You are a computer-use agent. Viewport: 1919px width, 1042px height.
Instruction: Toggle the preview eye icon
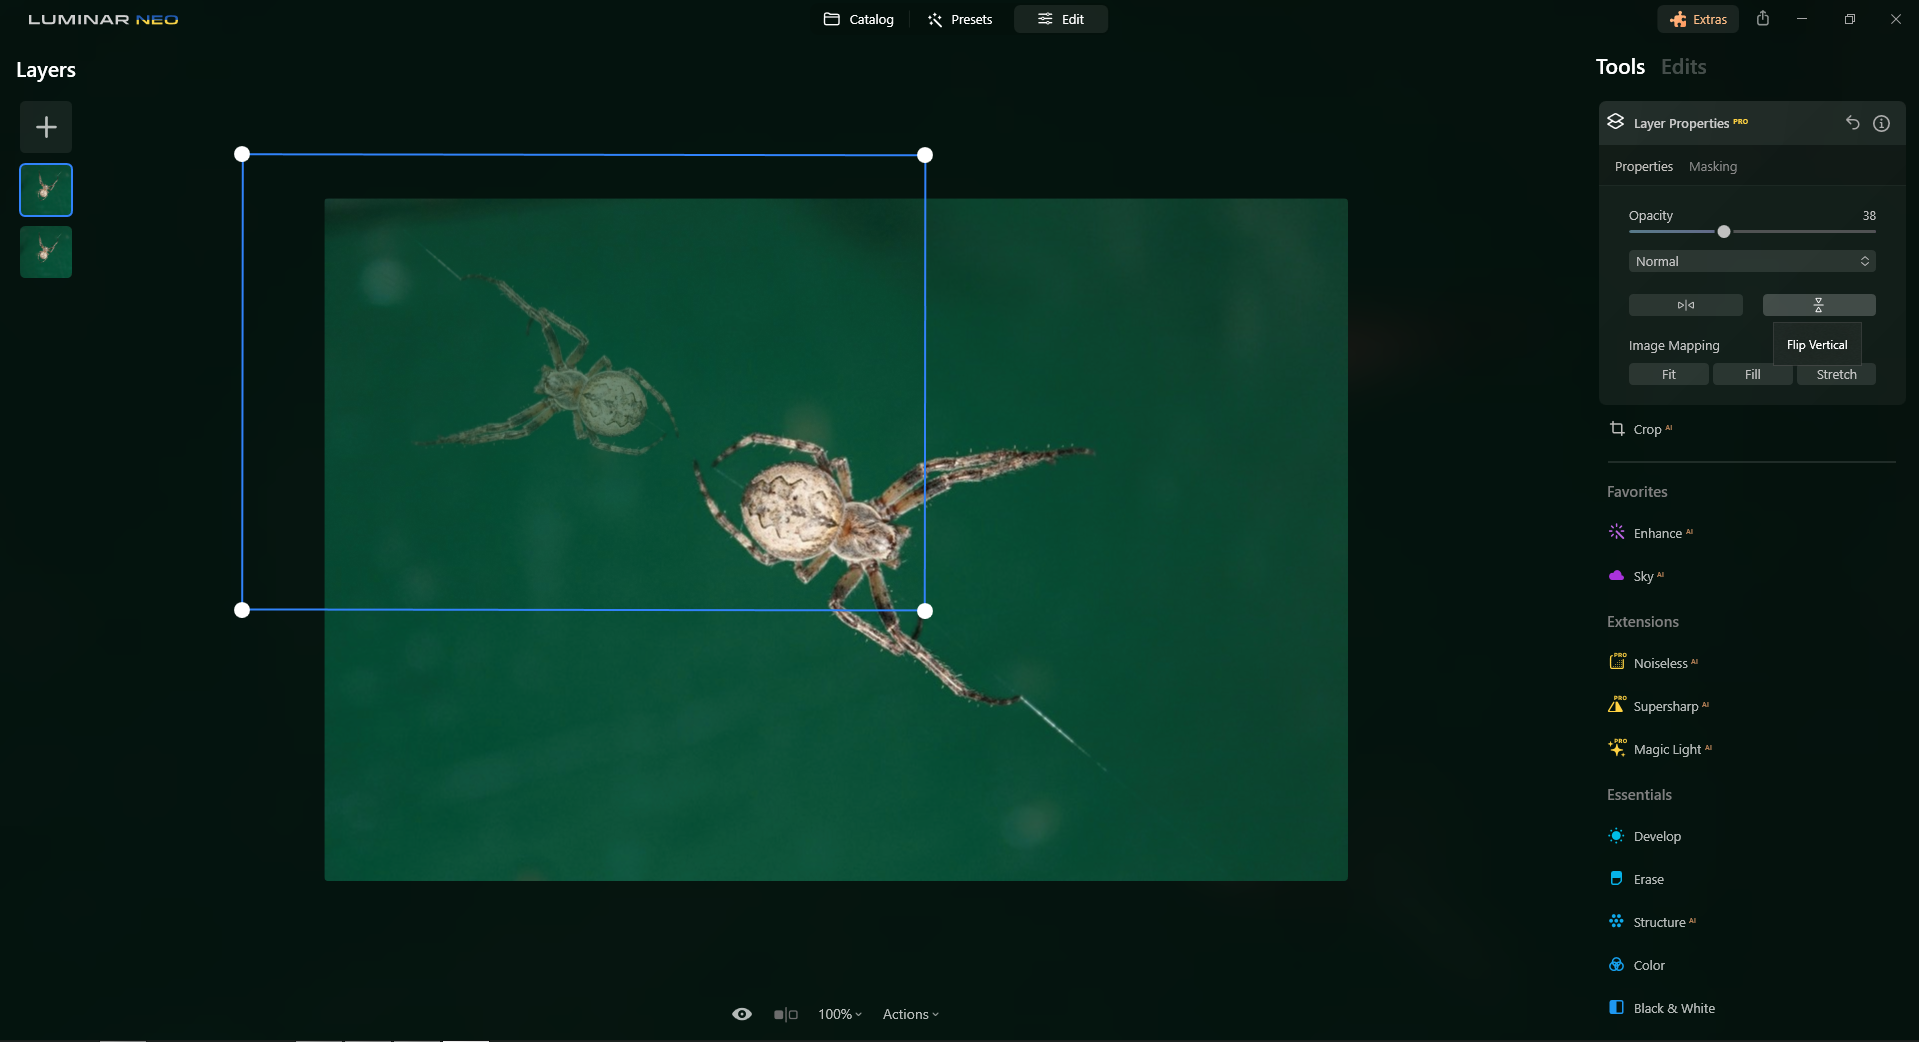coord(742,1014)
